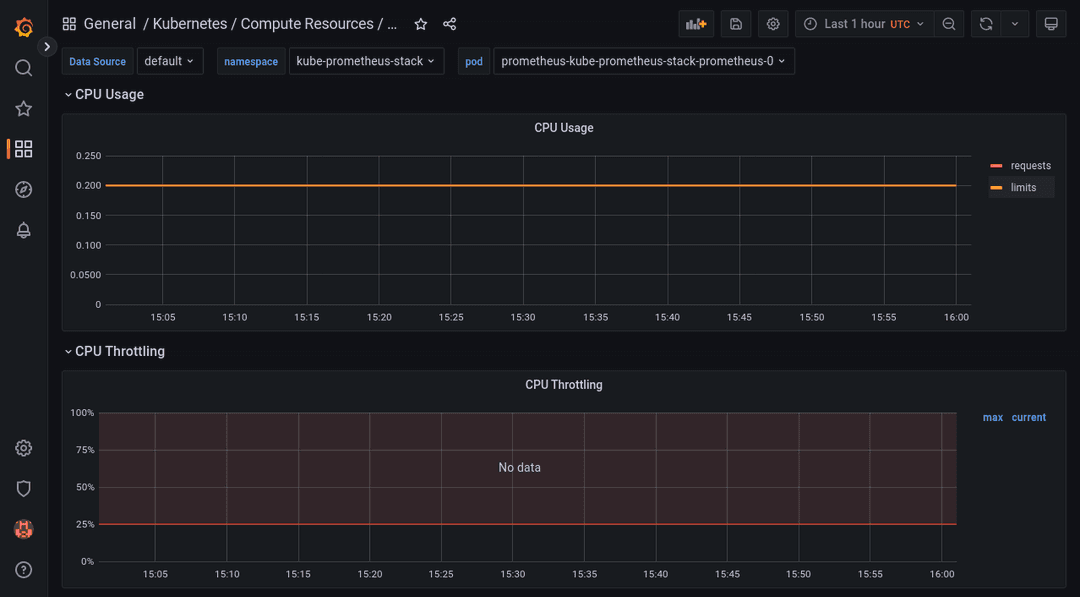Open the Add panel icon in toolbar

click(696, 22)
